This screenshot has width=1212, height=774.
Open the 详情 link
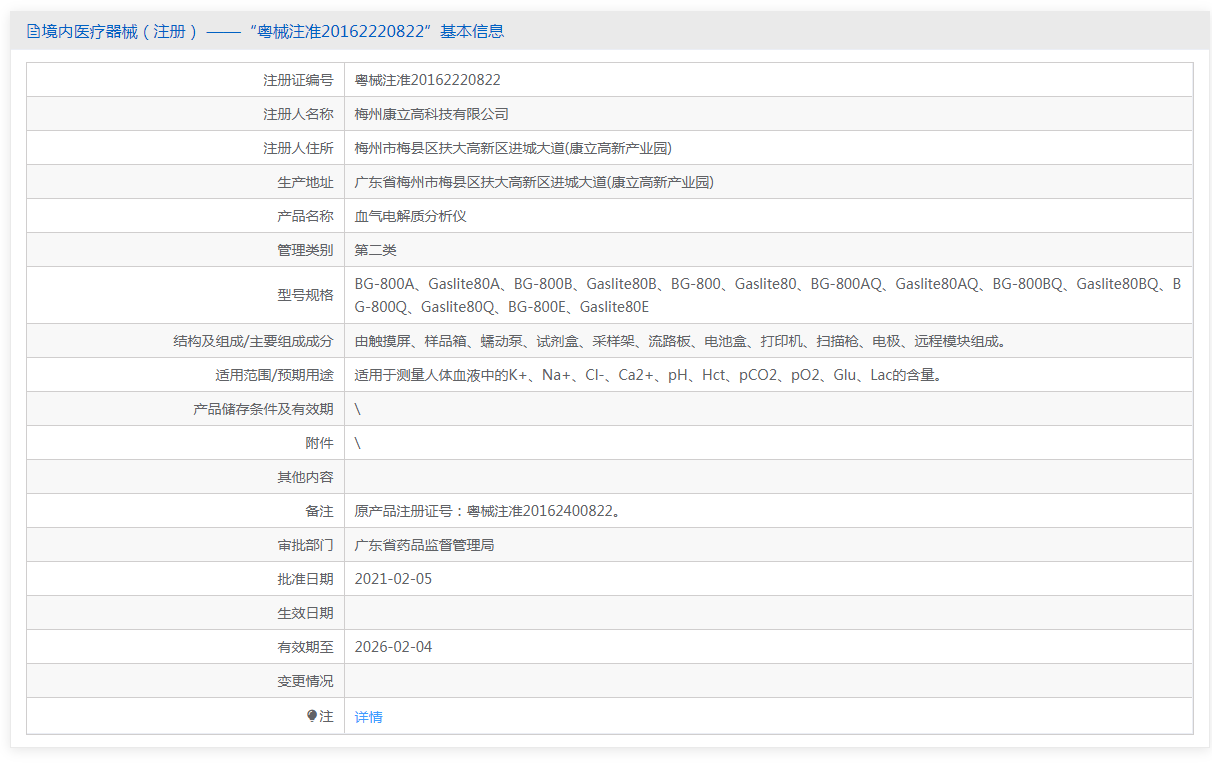pos(368,717)
